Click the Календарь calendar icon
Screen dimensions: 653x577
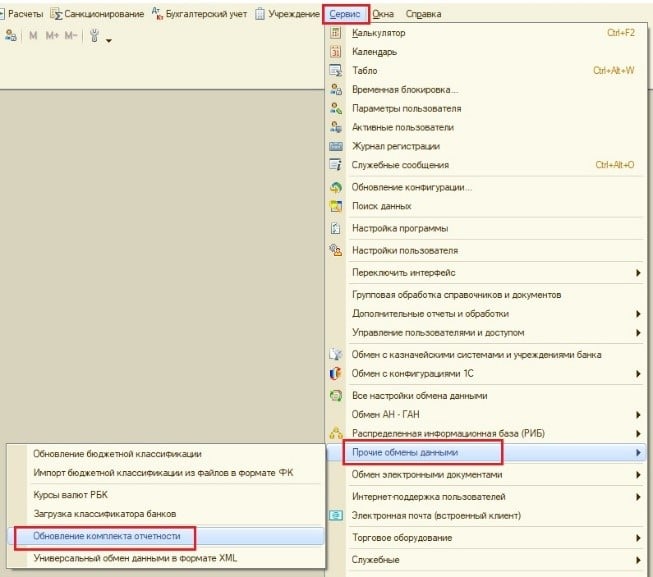pos(336,52)
